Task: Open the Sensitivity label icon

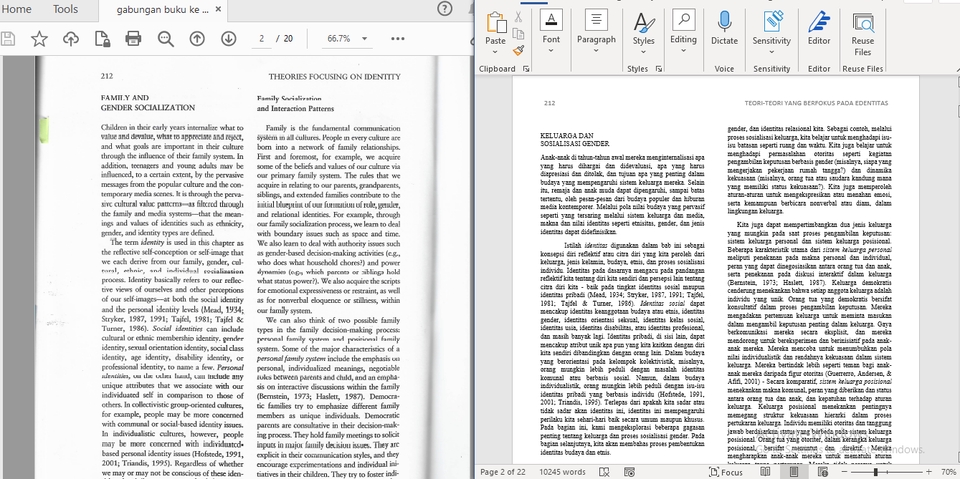Action: (772, 21)
